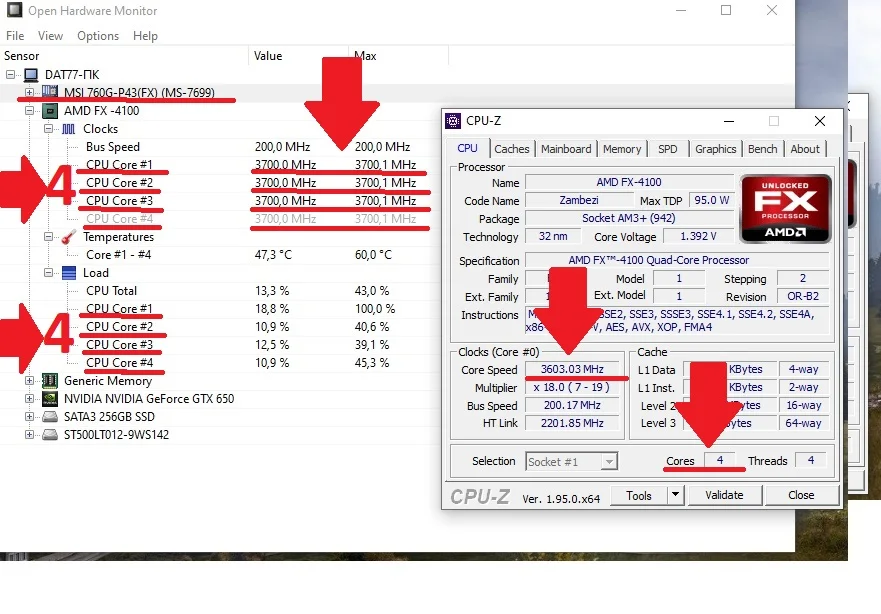Click the HT Link value 2201.85 MHz
This screenshot has width=881, height=614.
click(x=572, y=423)
